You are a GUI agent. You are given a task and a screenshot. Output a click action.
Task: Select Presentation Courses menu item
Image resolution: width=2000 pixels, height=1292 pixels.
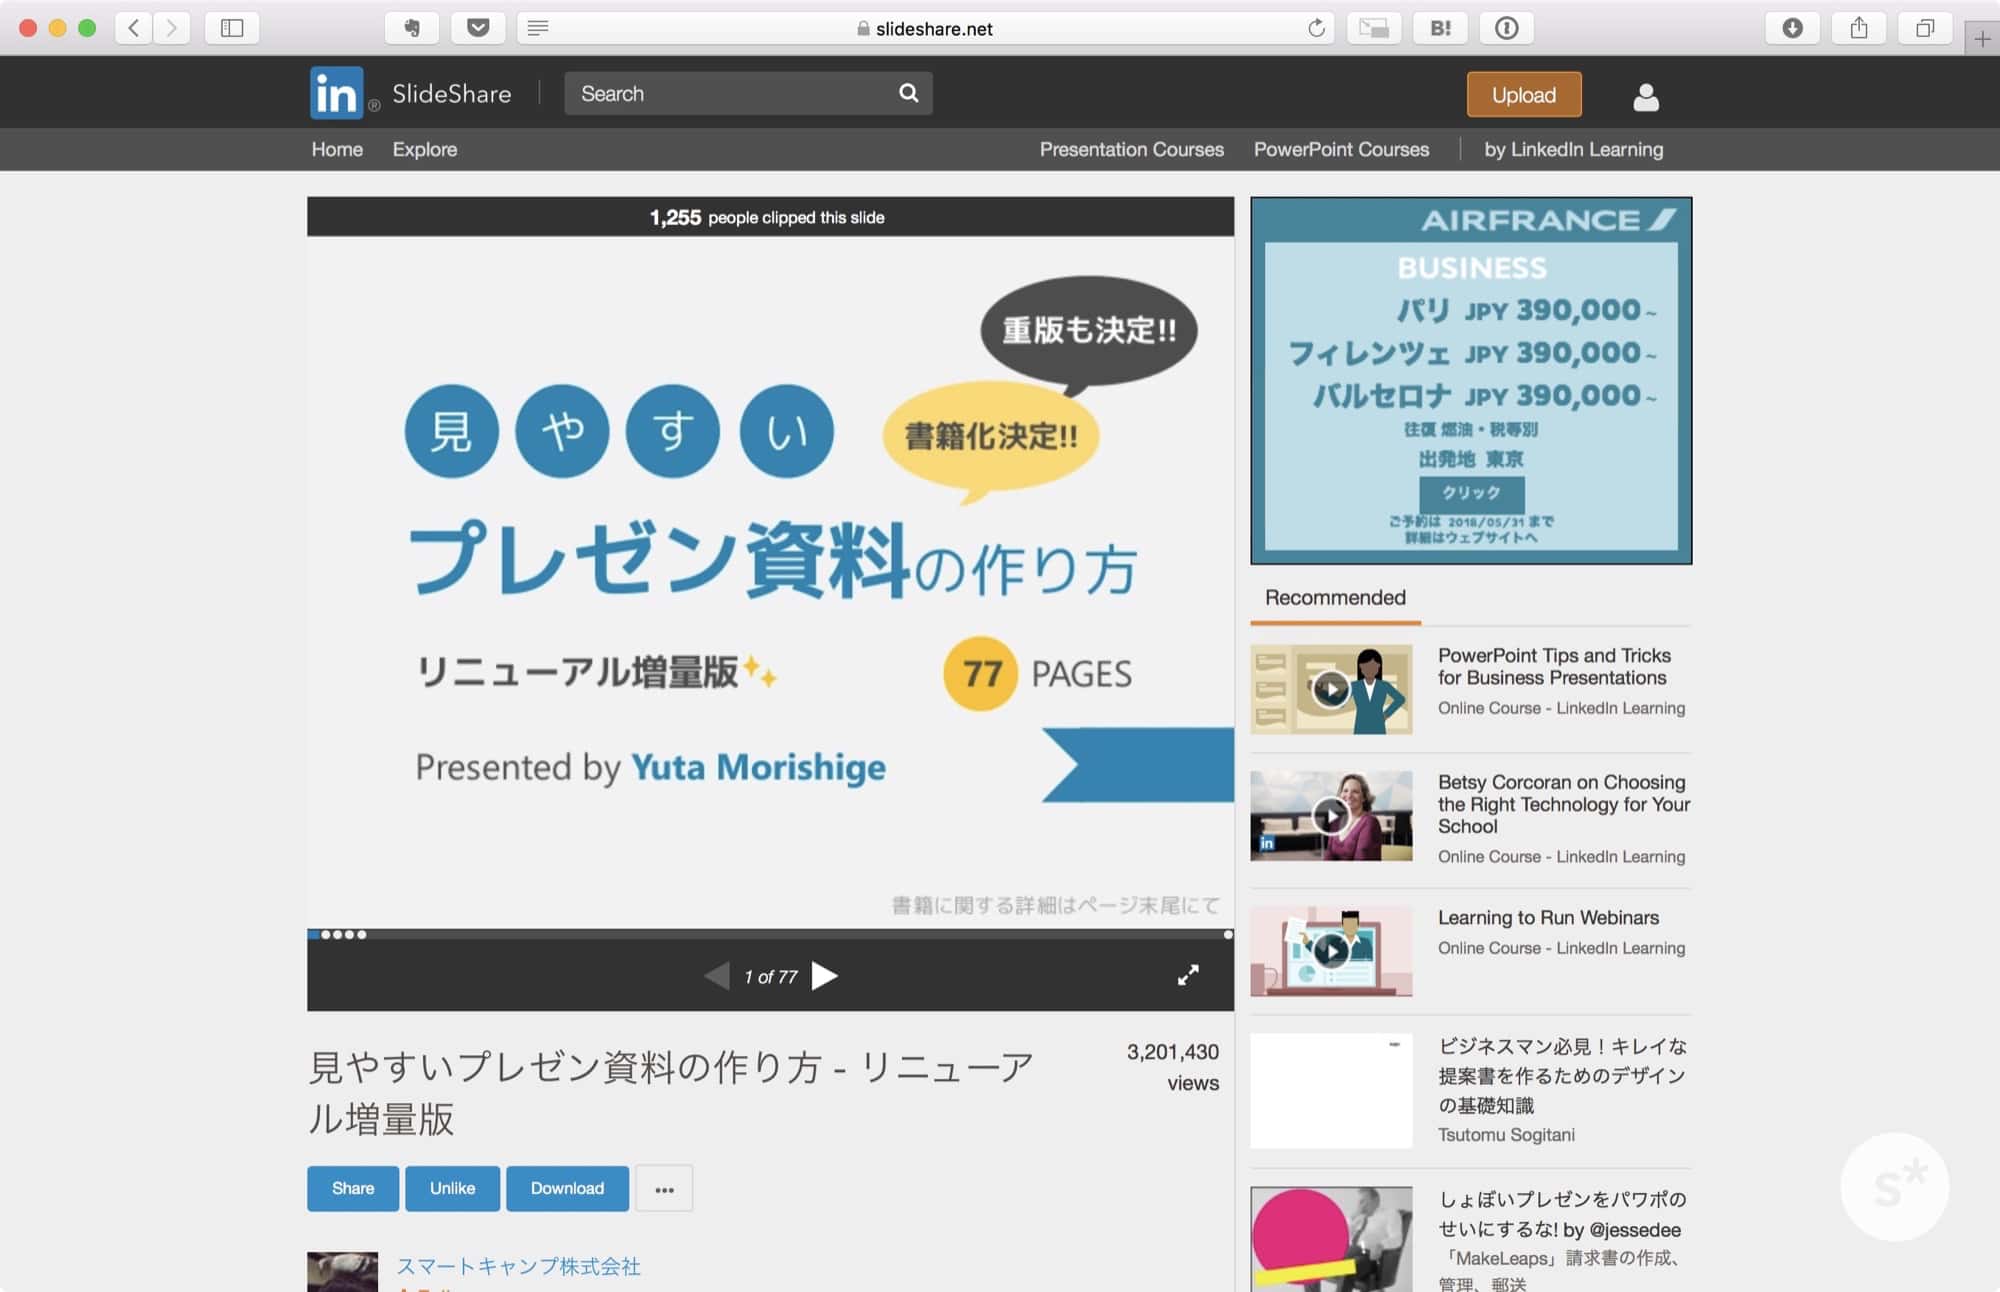point(1131,149)
